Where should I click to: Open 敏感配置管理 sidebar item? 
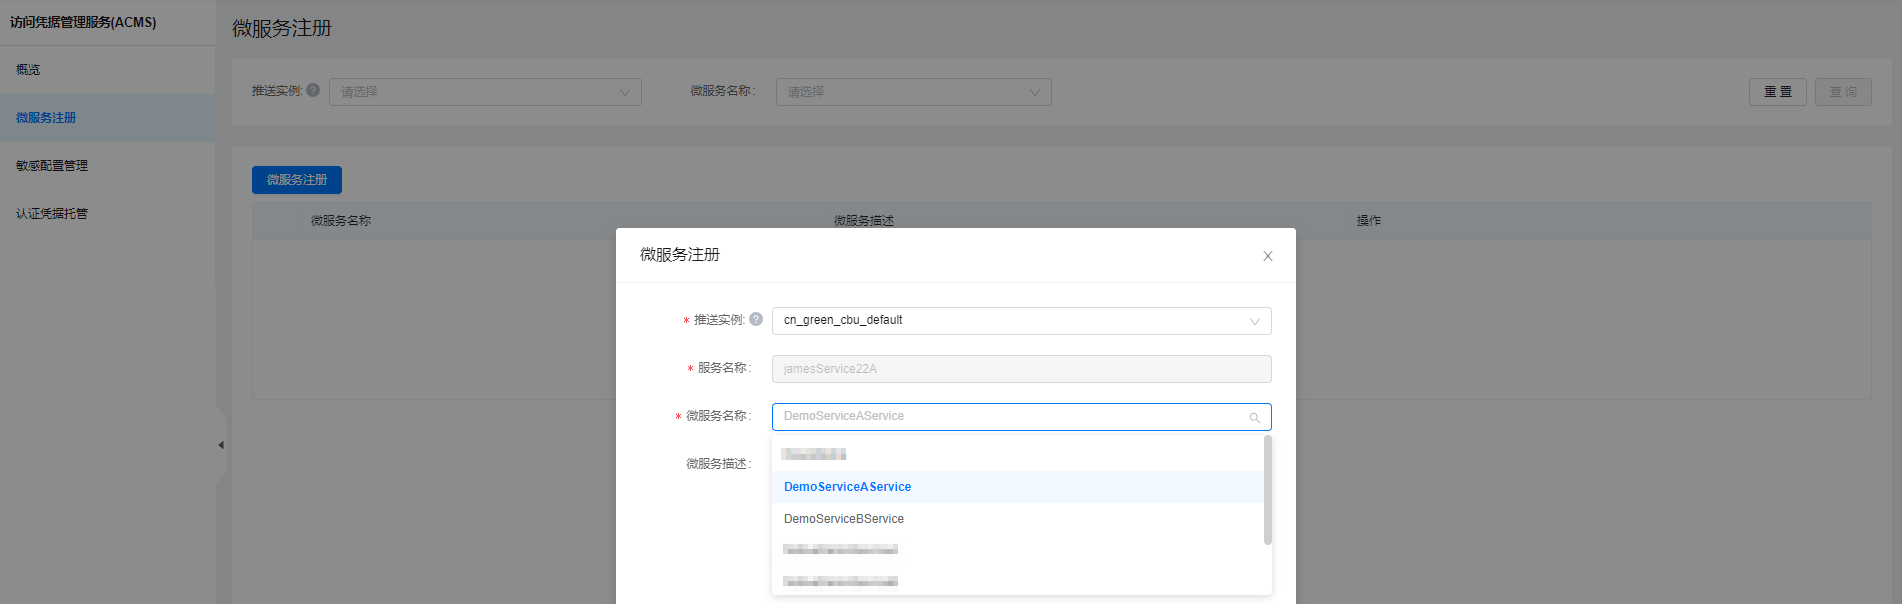point(52,166)
